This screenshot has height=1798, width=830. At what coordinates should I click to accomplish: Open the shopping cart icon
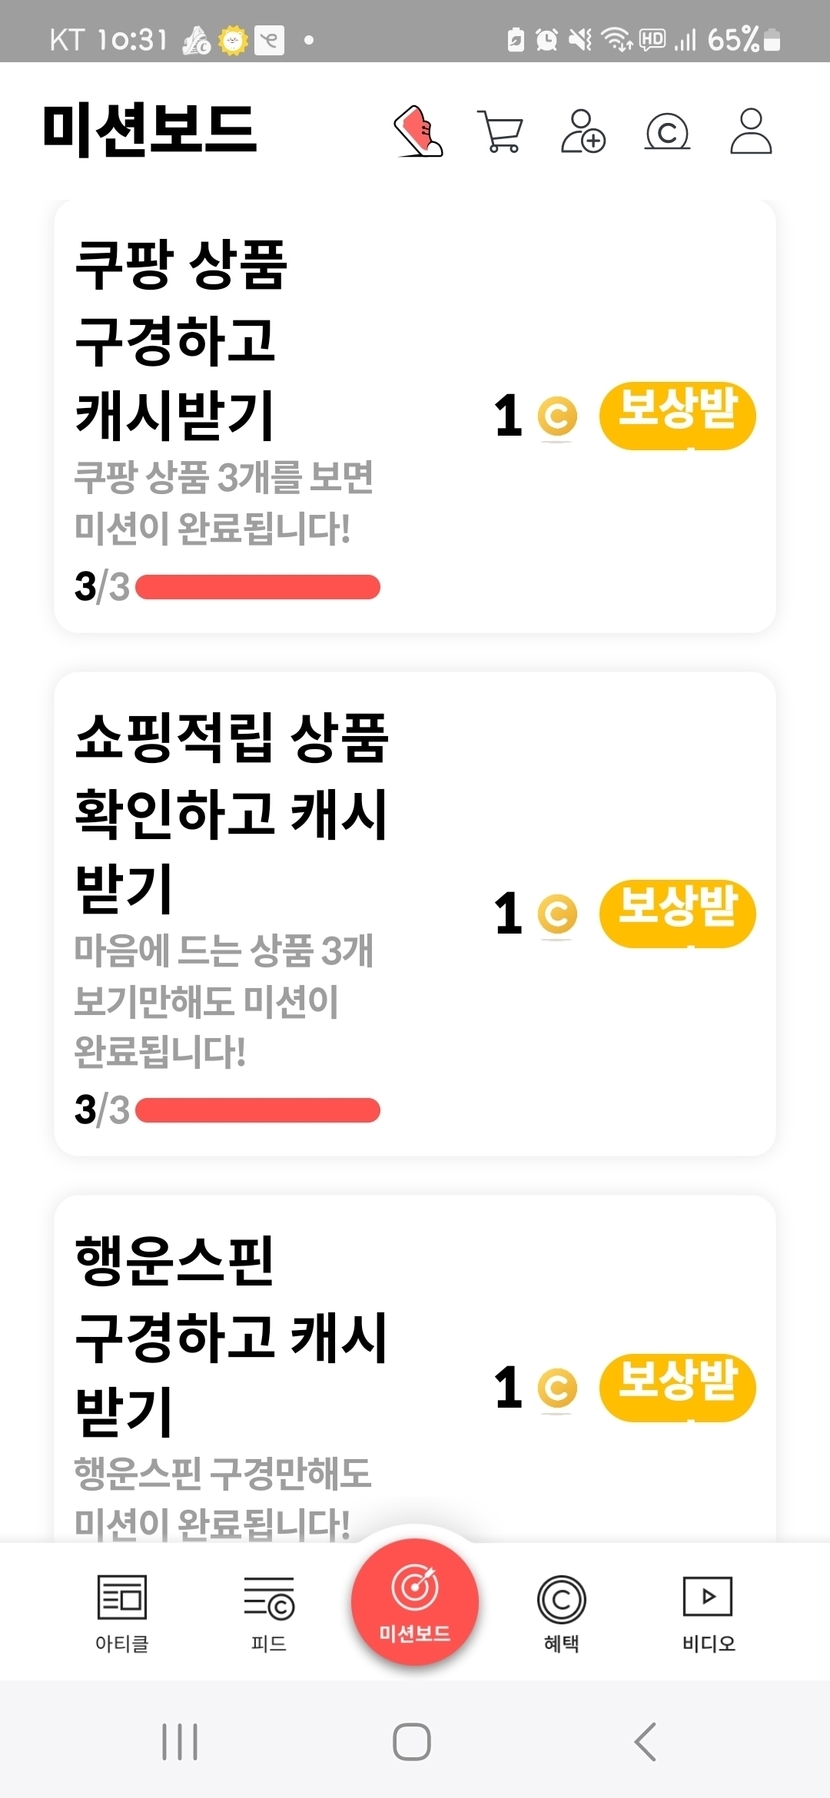pyautogui.click(x=500, y=131)
